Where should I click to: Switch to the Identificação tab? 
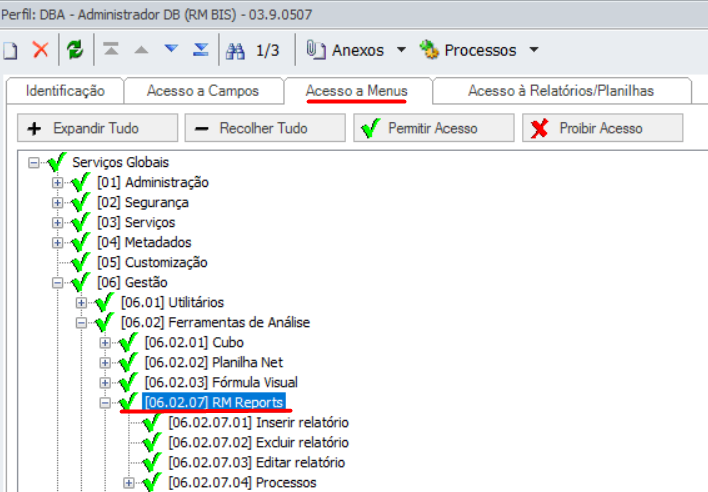[65, 91]
